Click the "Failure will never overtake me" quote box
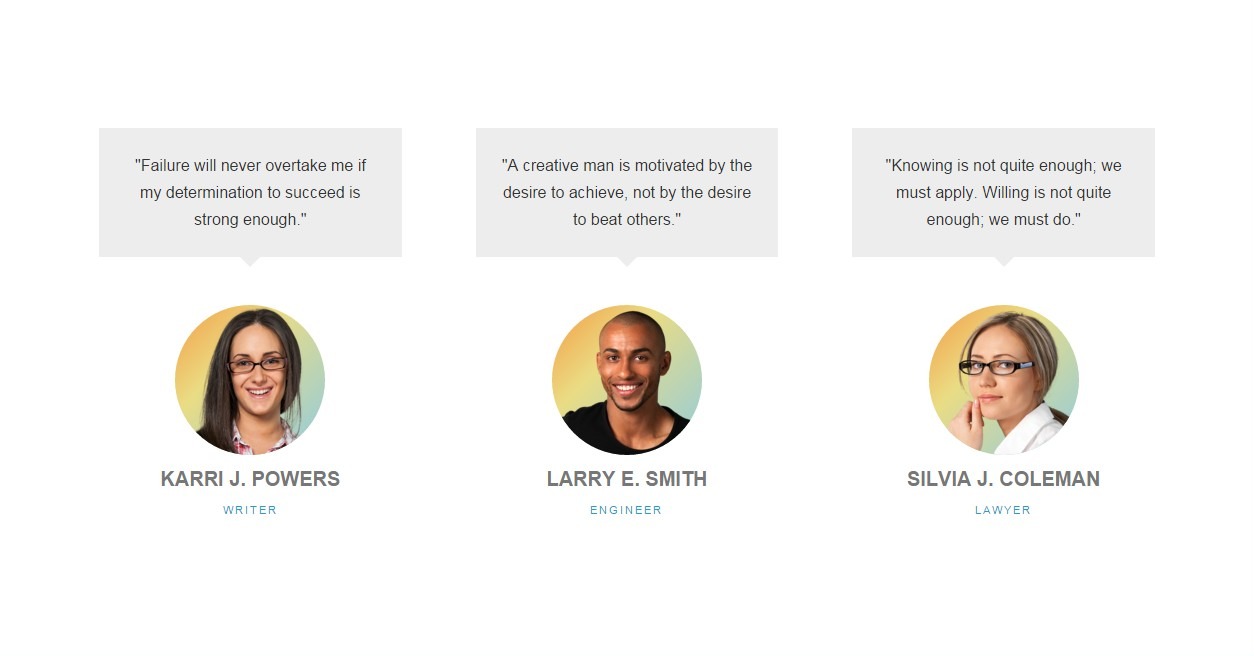The image size is (1254, 656). tap(250, 192)
